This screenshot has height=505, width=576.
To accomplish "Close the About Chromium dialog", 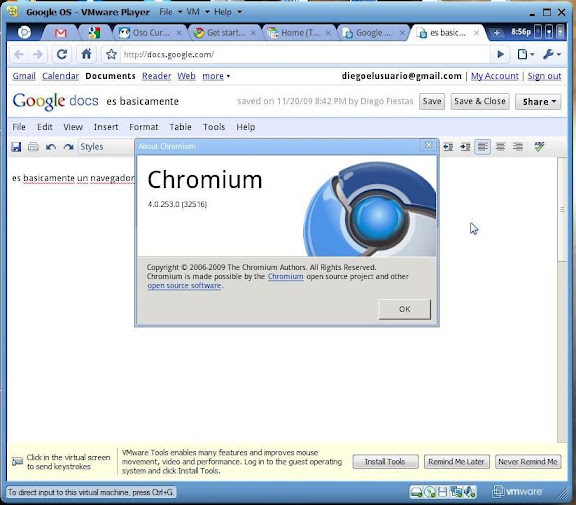I will point(428,145).
